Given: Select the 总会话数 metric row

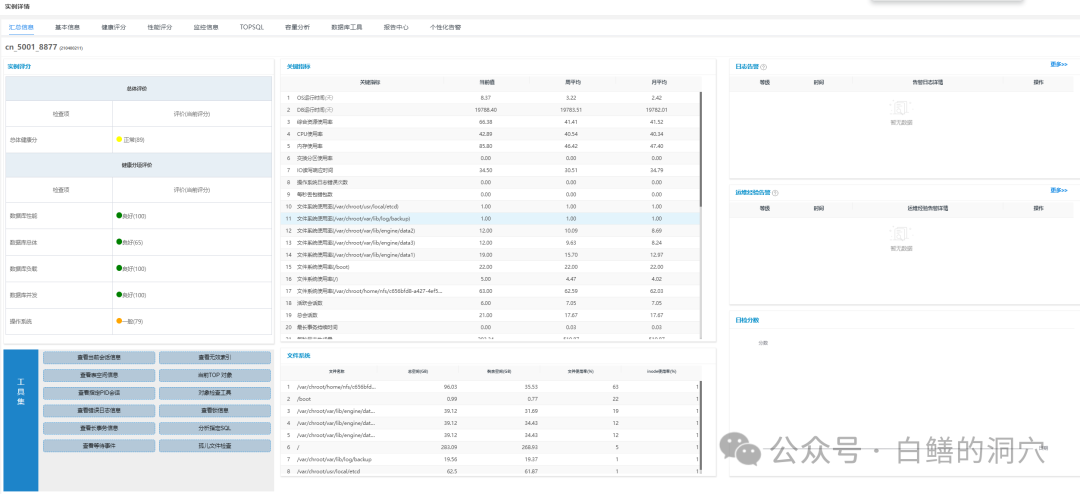Looking at the screenshot, I should [490, 315].
